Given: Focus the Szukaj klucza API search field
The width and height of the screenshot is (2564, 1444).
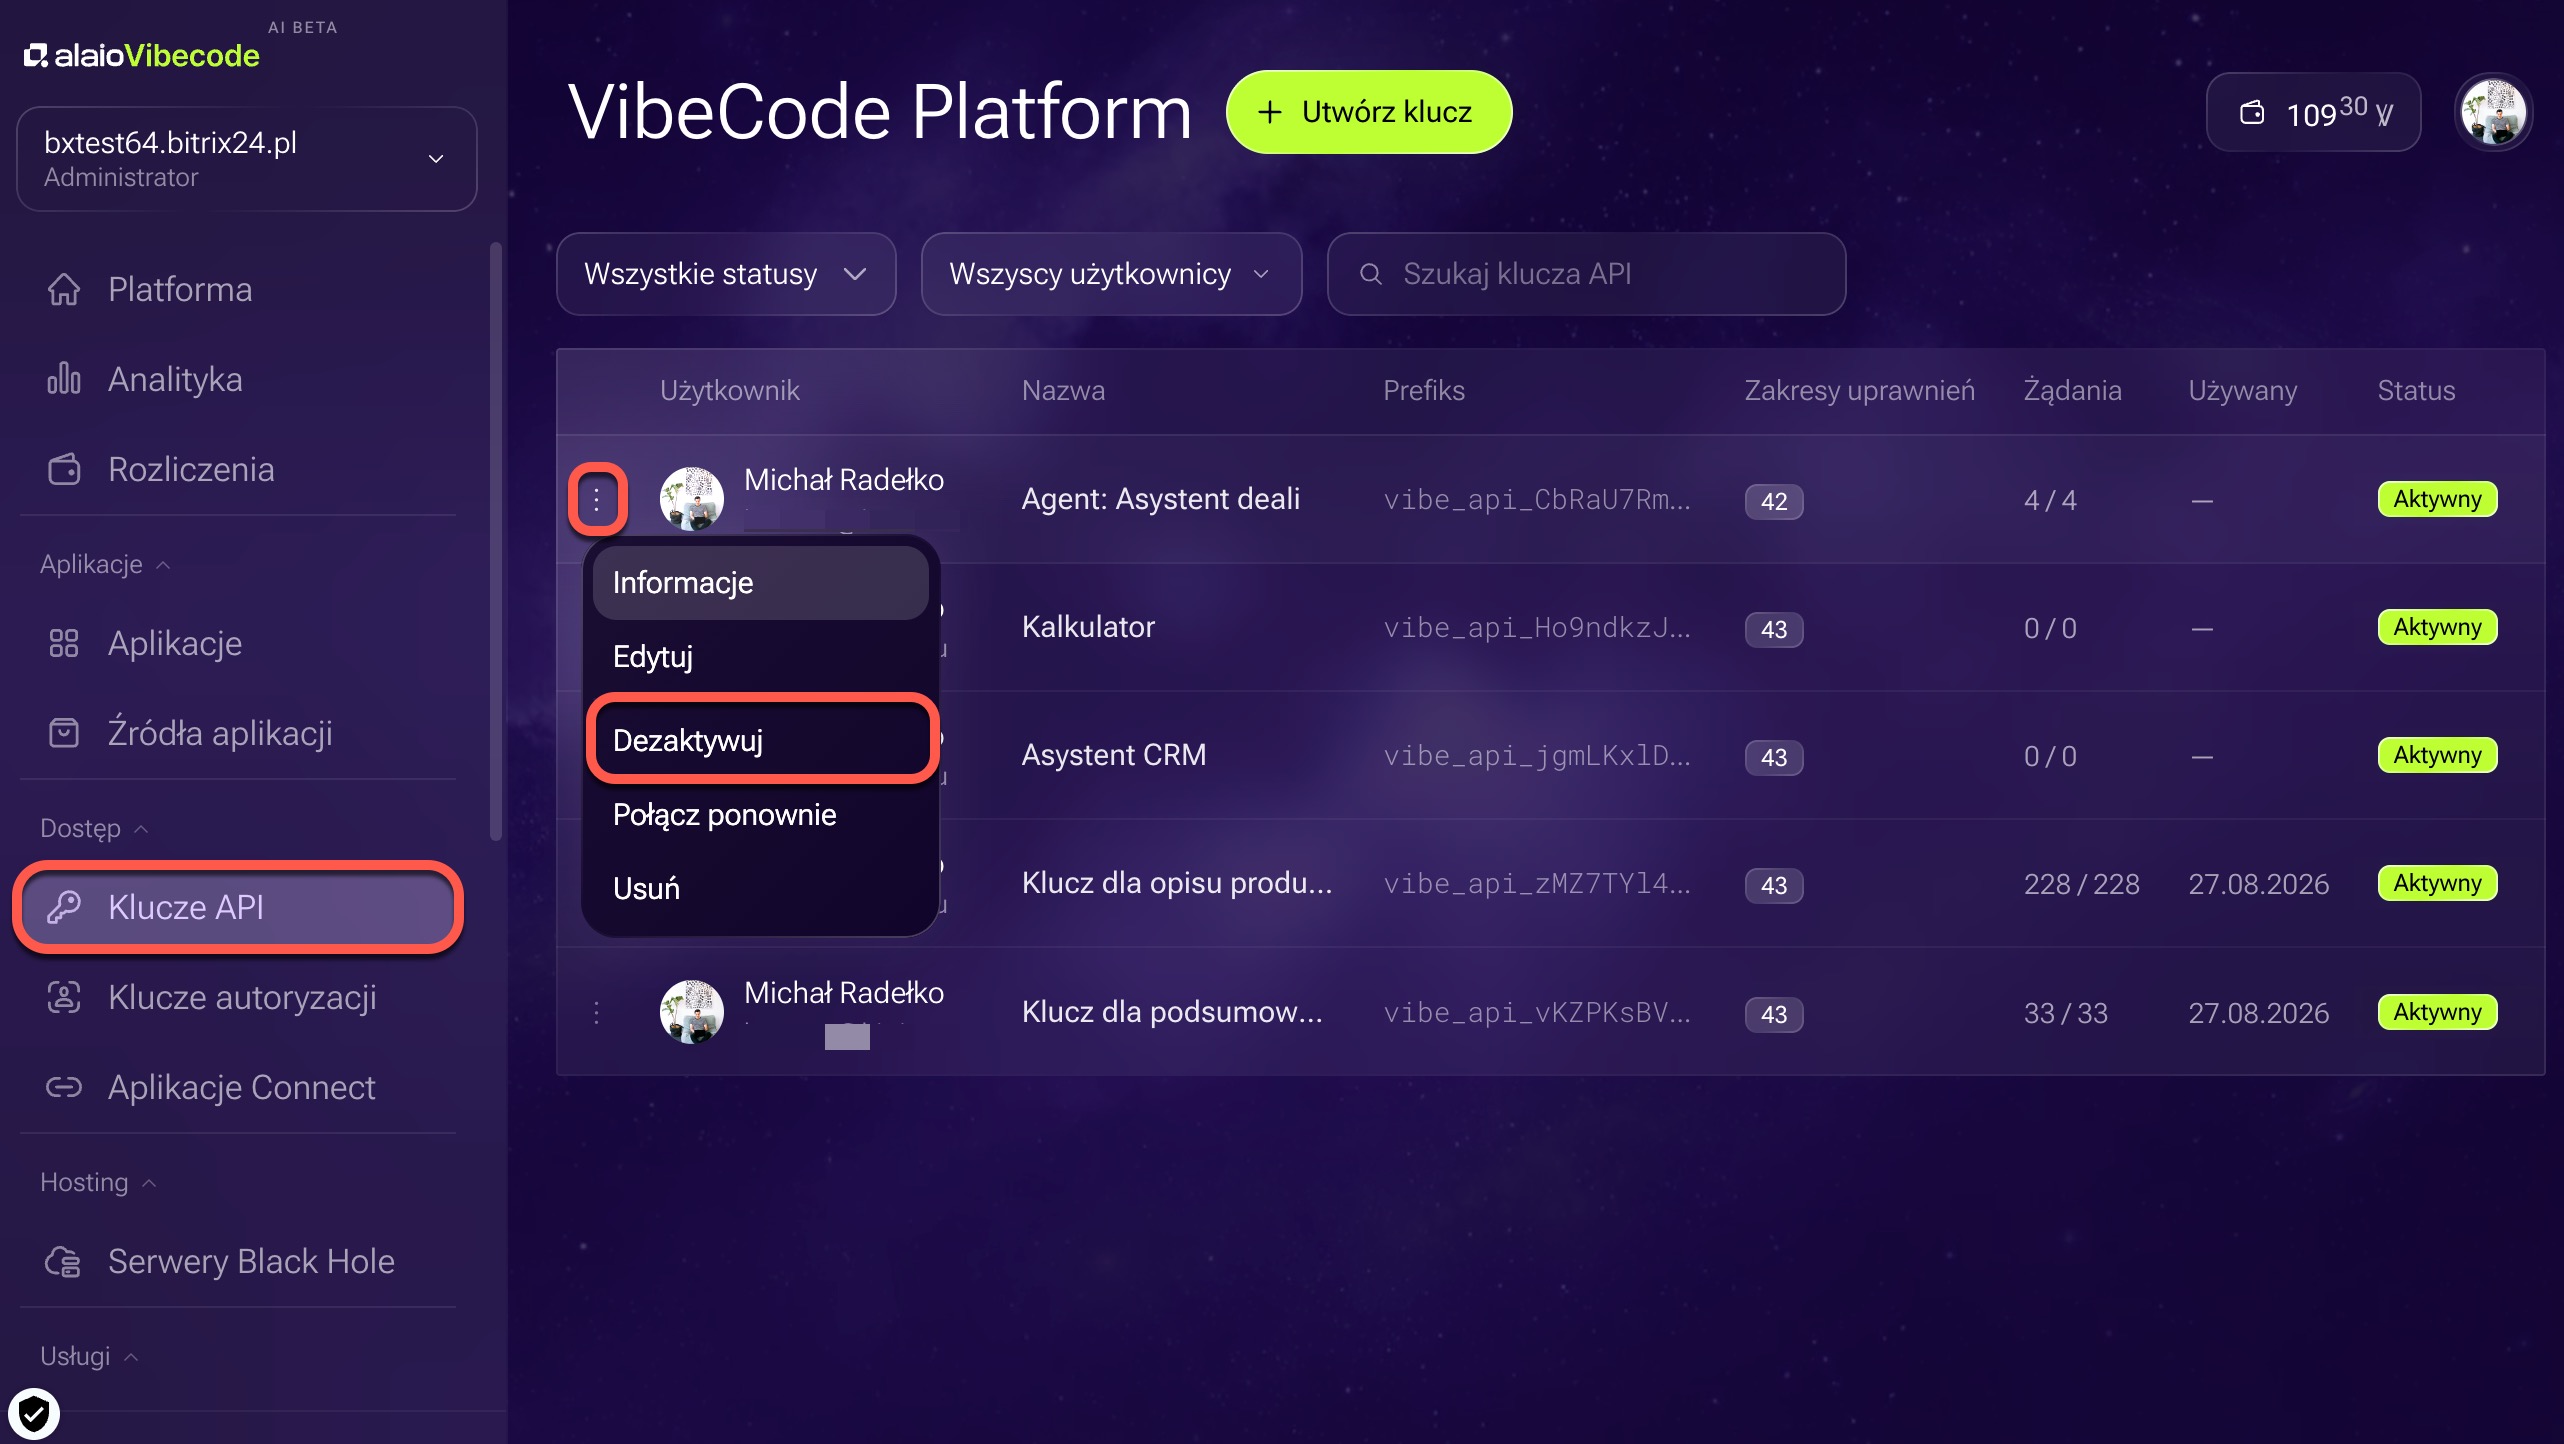Looking at the screenshot, I should pos(1586,274).
